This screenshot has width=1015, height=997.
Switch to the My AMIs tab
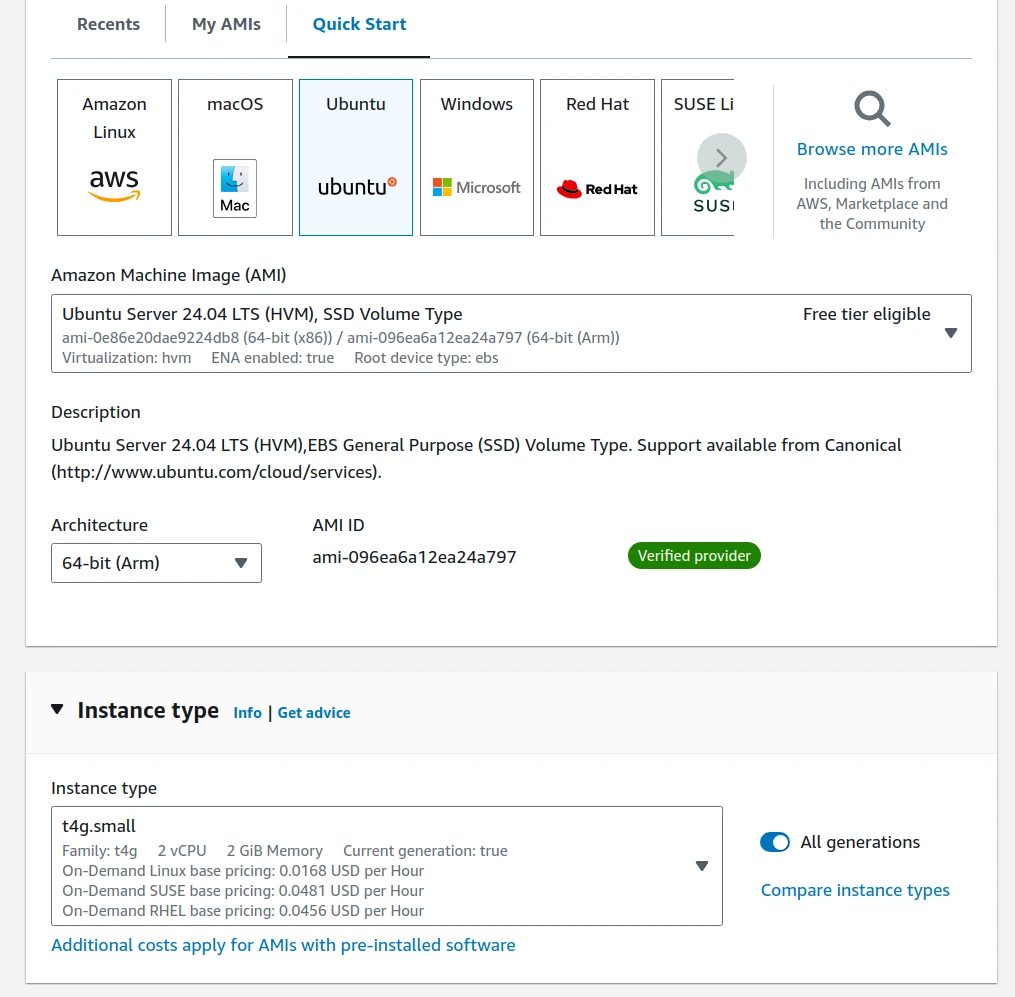click(x=227, y=24)
